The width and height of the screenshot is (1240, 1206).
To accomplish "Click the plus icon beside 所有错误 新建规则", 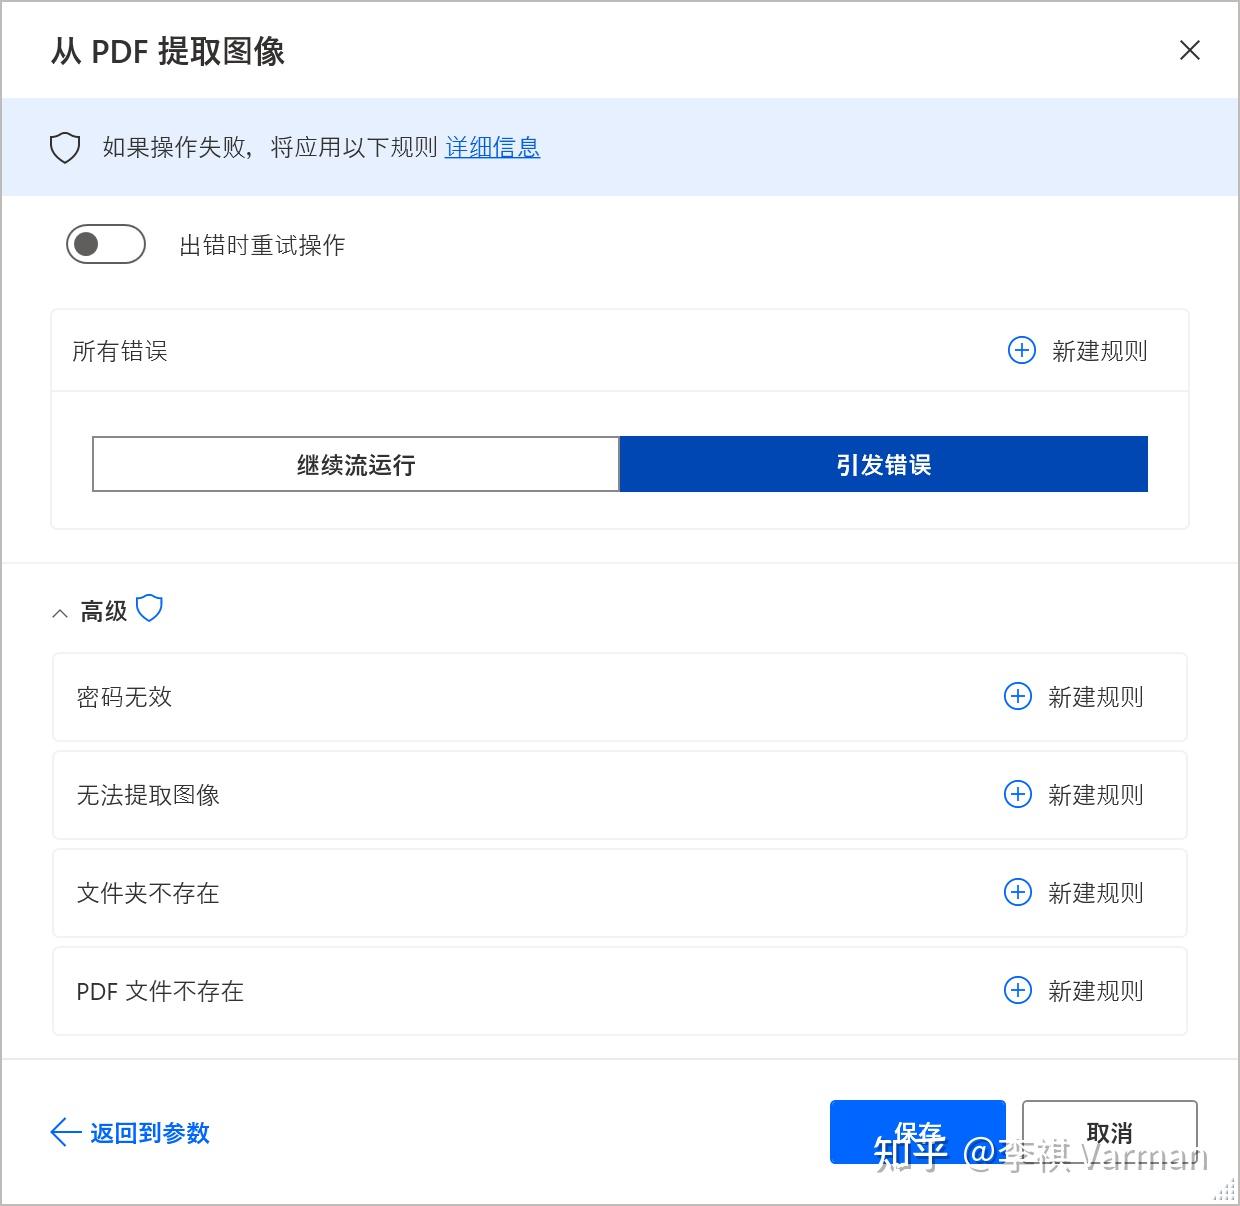I will pyautogui.click(x=1021, y=350).
